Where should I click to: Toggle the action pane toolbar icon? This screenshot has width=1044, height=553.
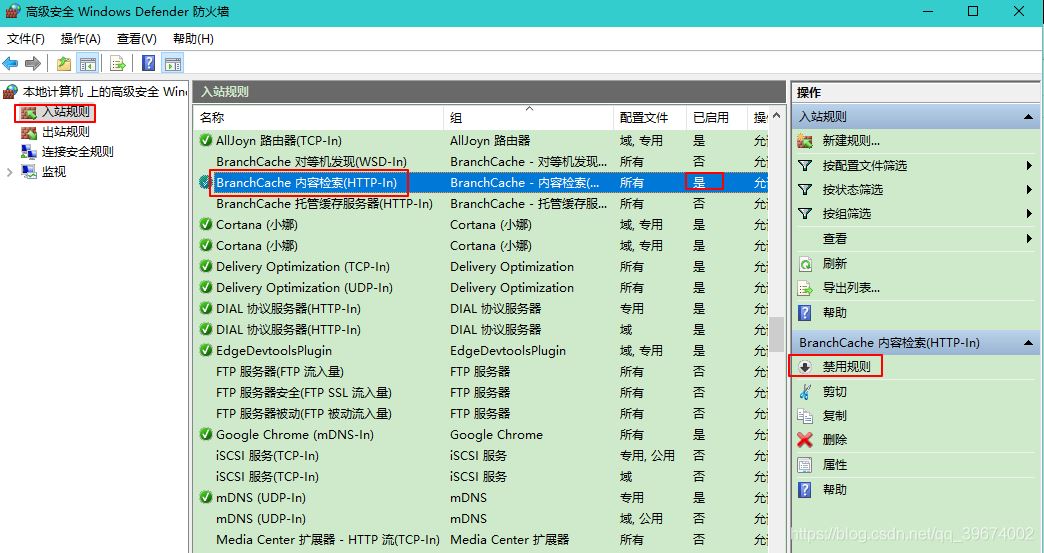pos(173,64)
